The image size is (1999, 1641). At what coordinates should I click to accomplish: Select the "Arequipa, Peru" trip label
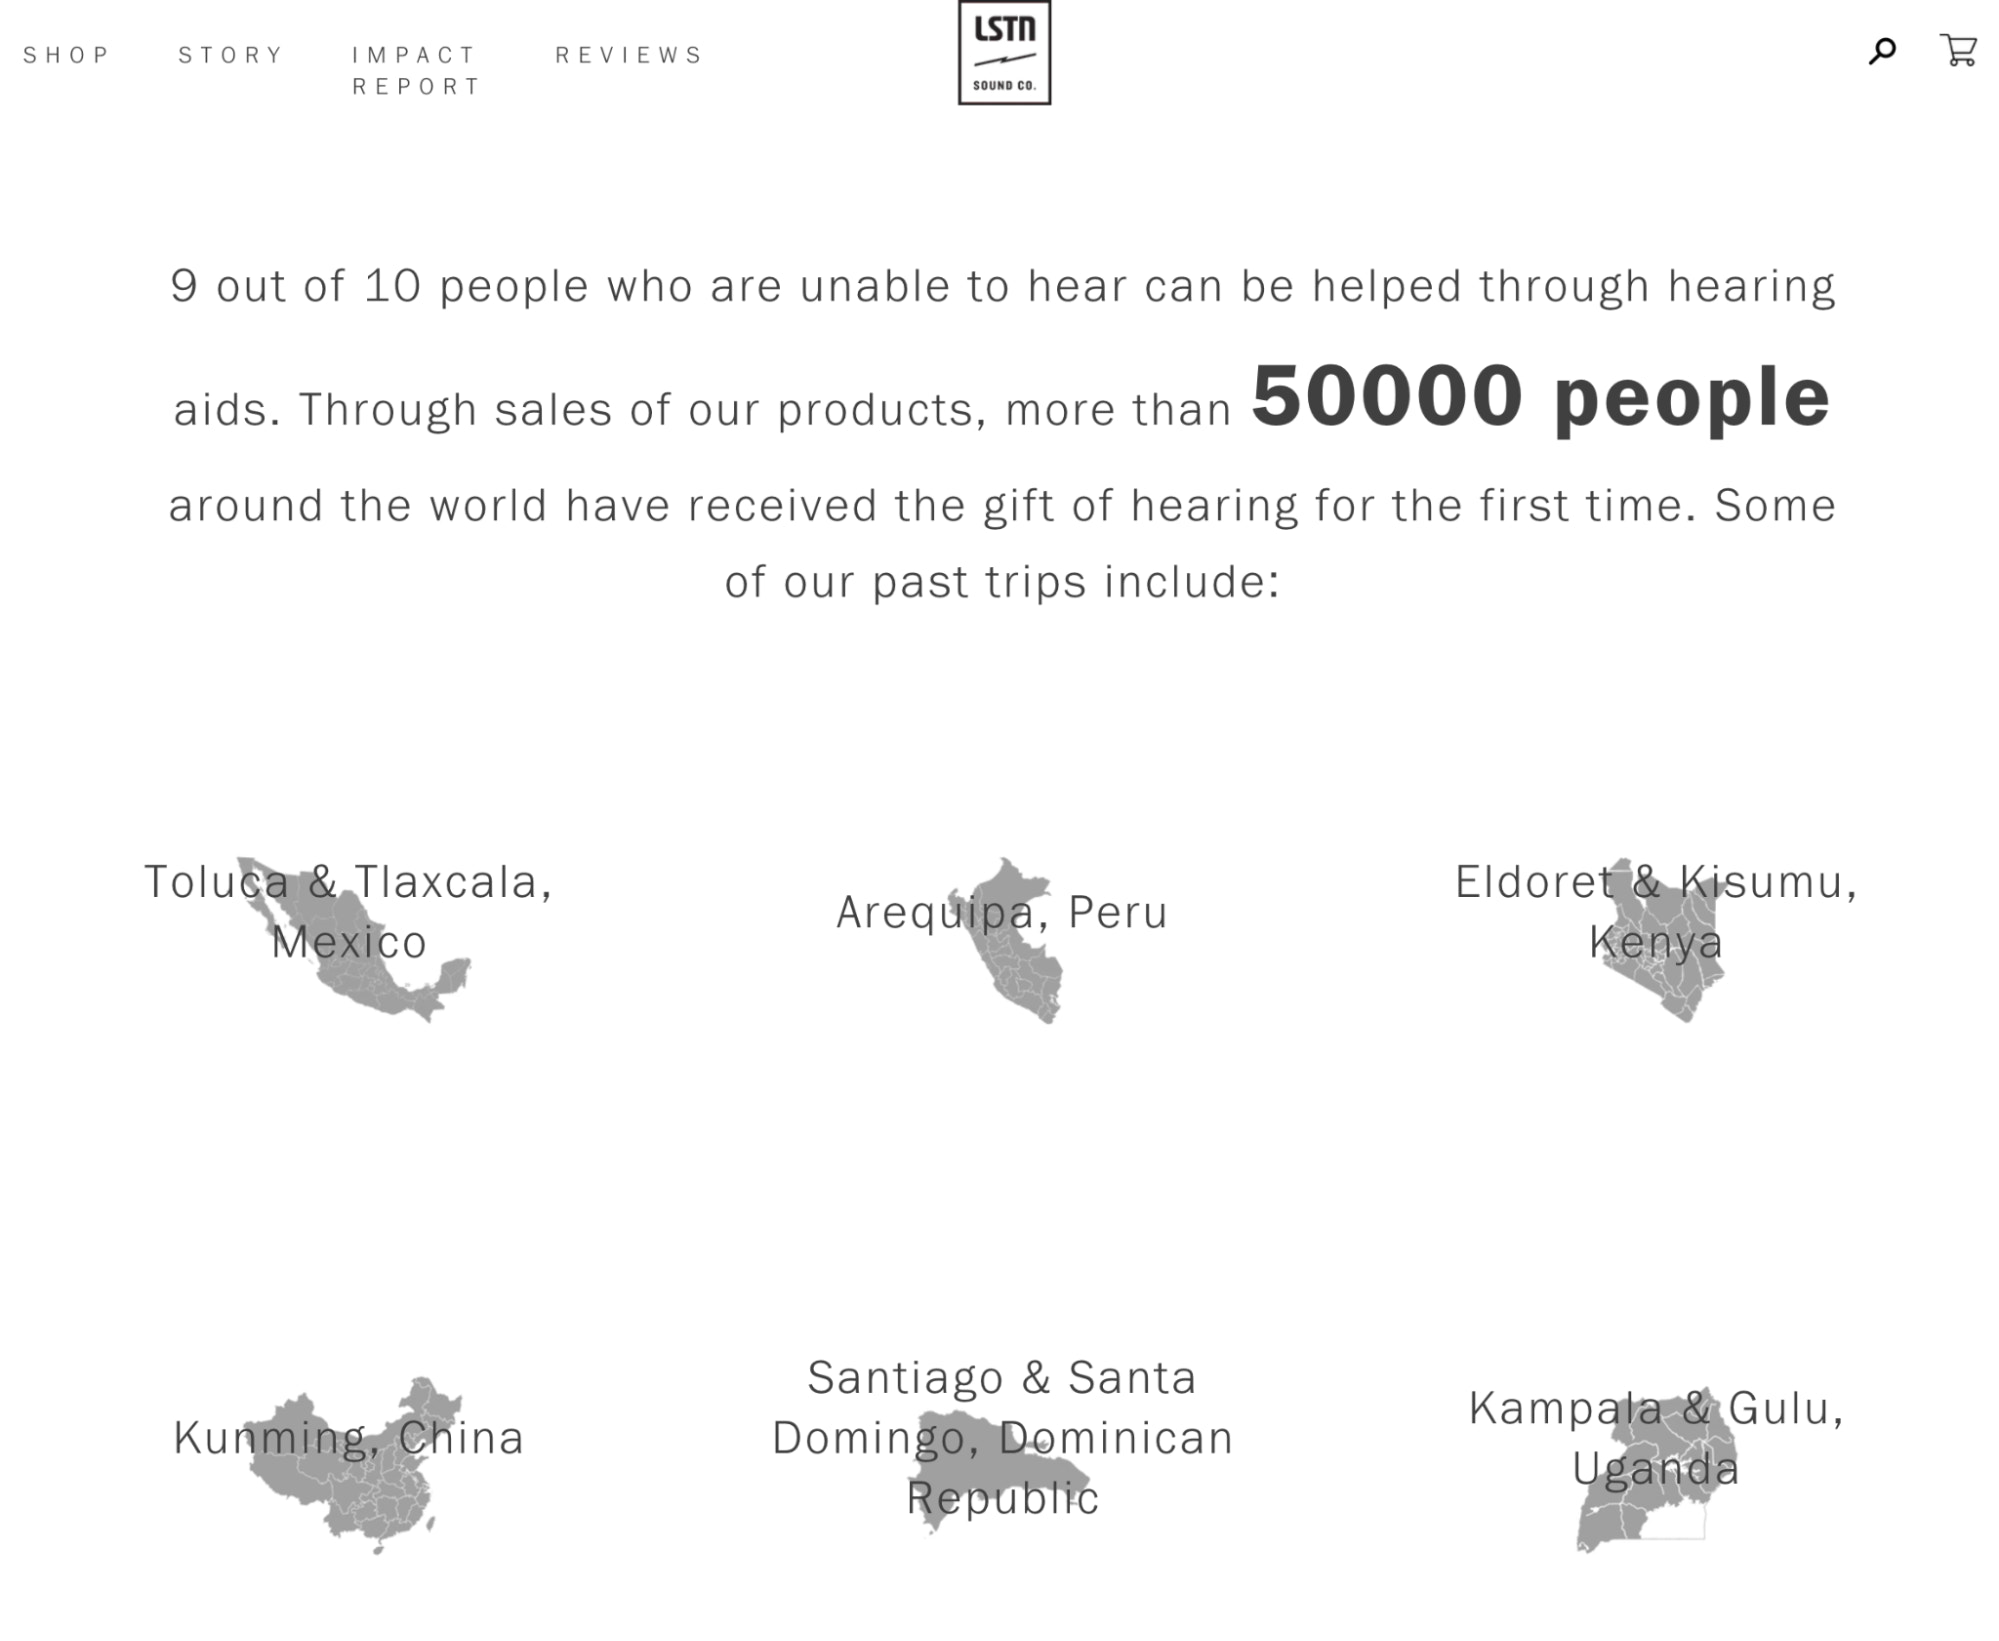point(1001,912)
